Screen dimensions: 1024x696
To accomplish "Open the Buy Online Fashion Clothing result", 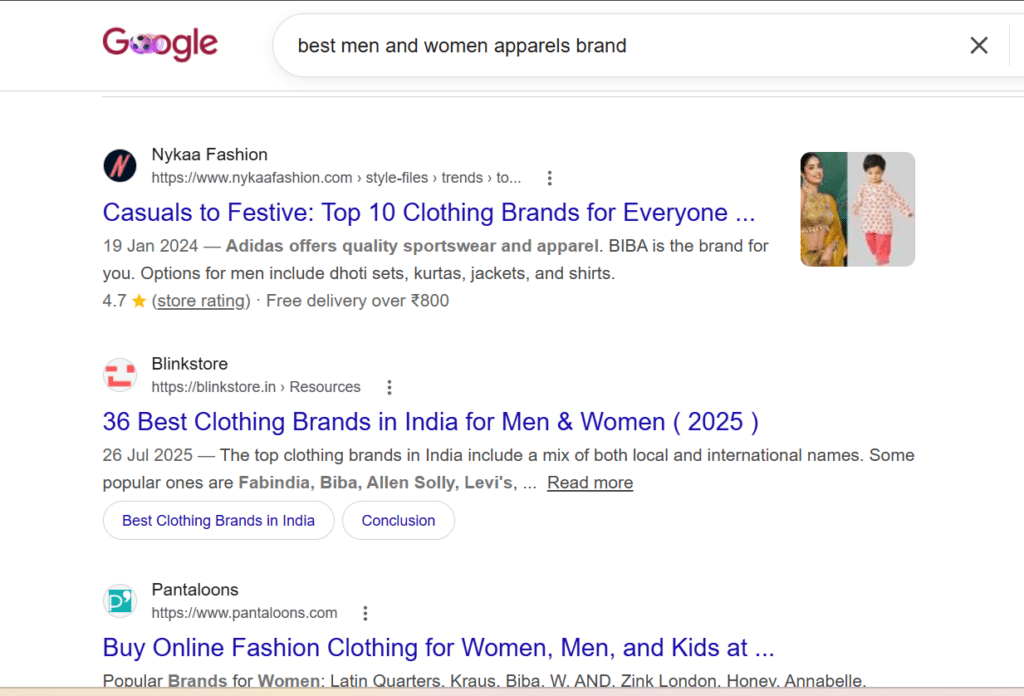I will pos(438,648).
